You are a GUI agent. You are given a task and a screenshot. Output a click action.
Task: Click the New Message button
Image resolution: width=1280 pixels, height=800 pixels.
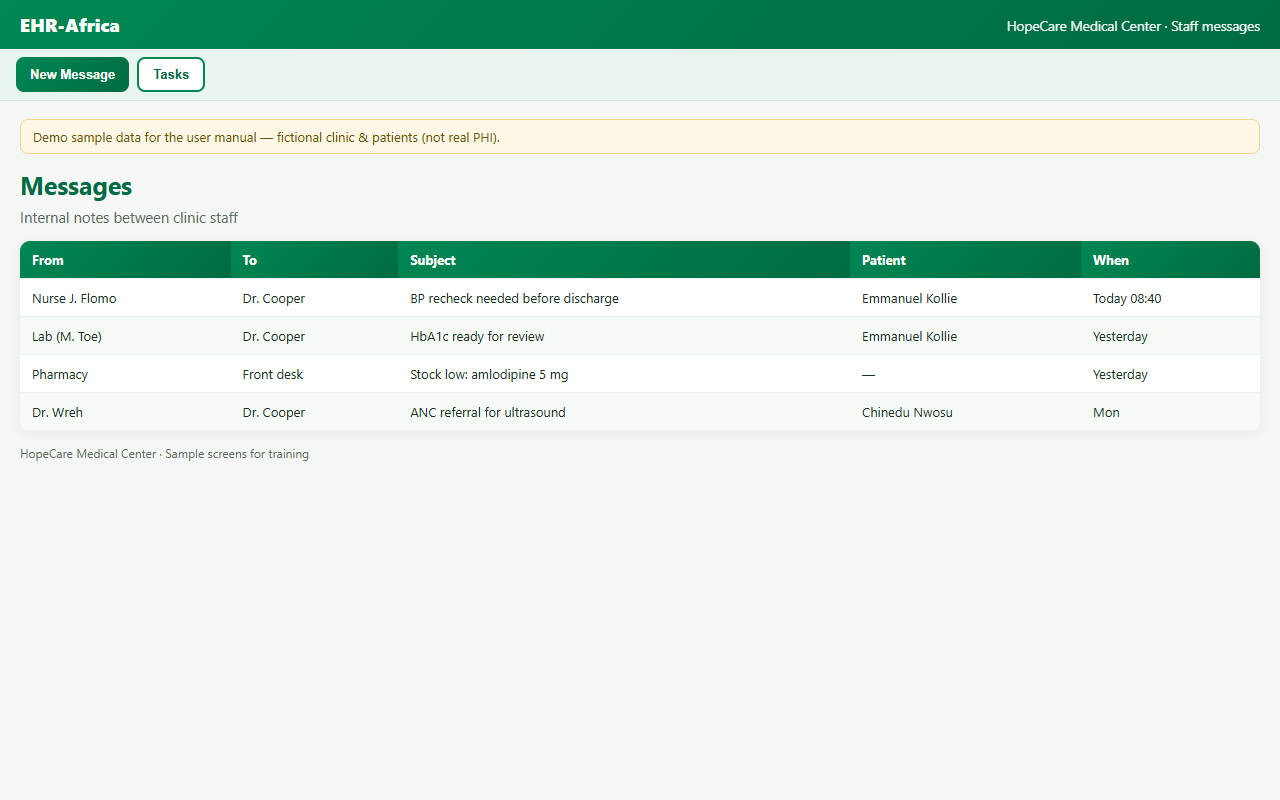tap(72, 74)
